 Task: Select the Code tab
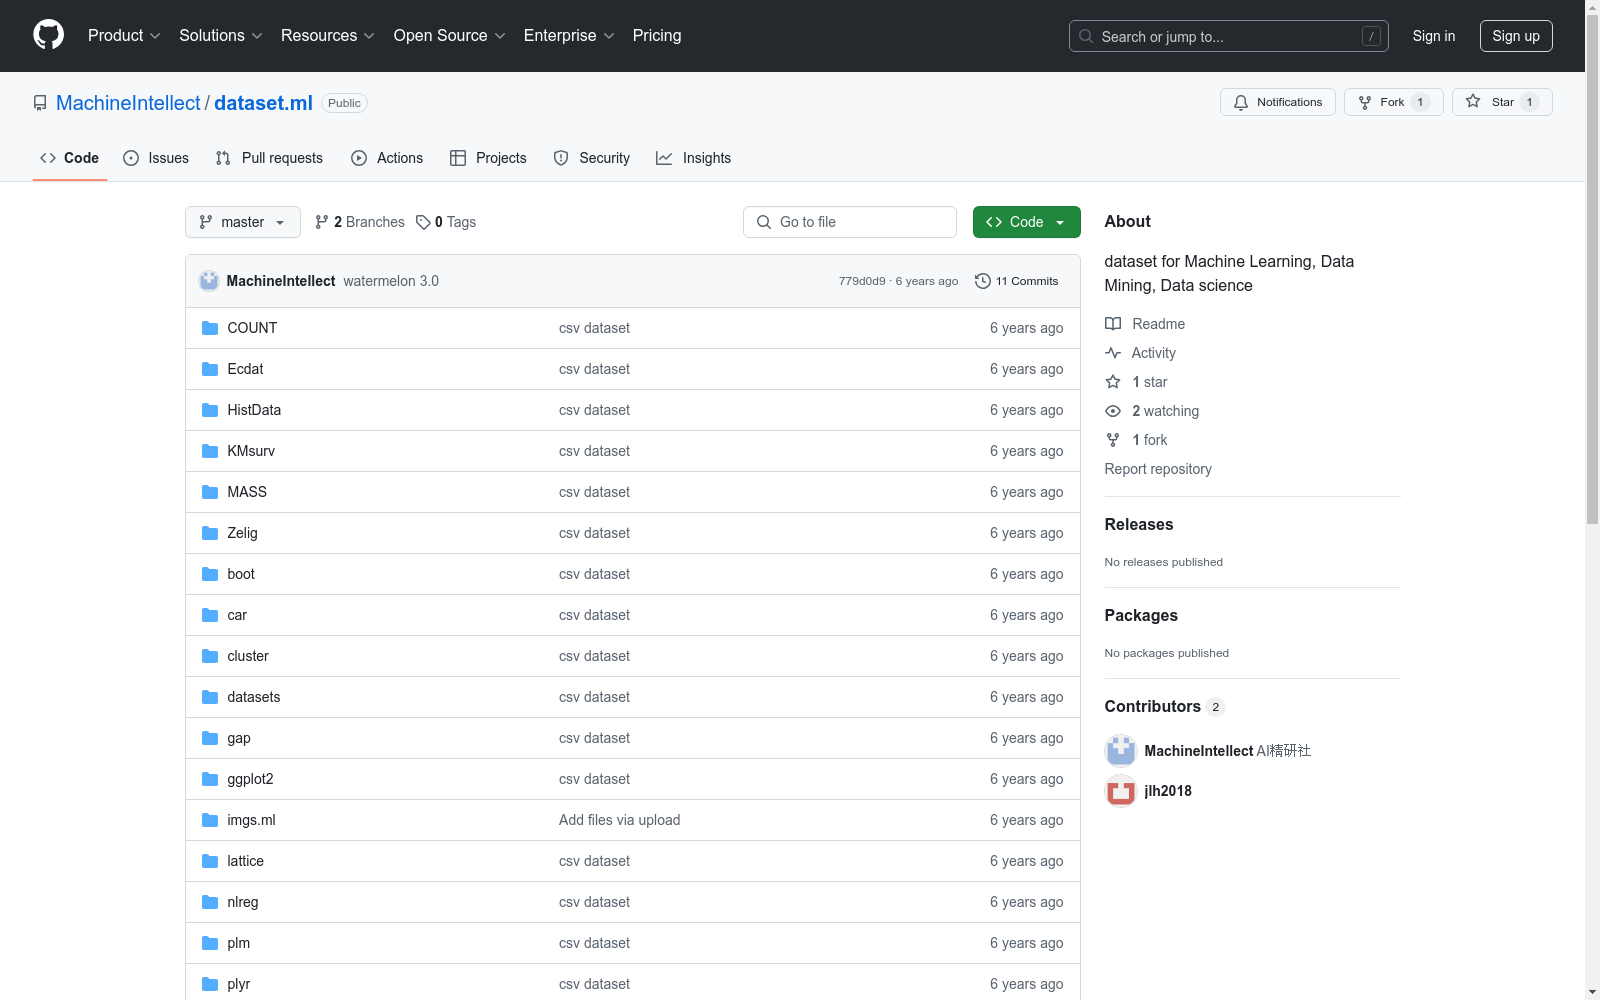(70, 158)
